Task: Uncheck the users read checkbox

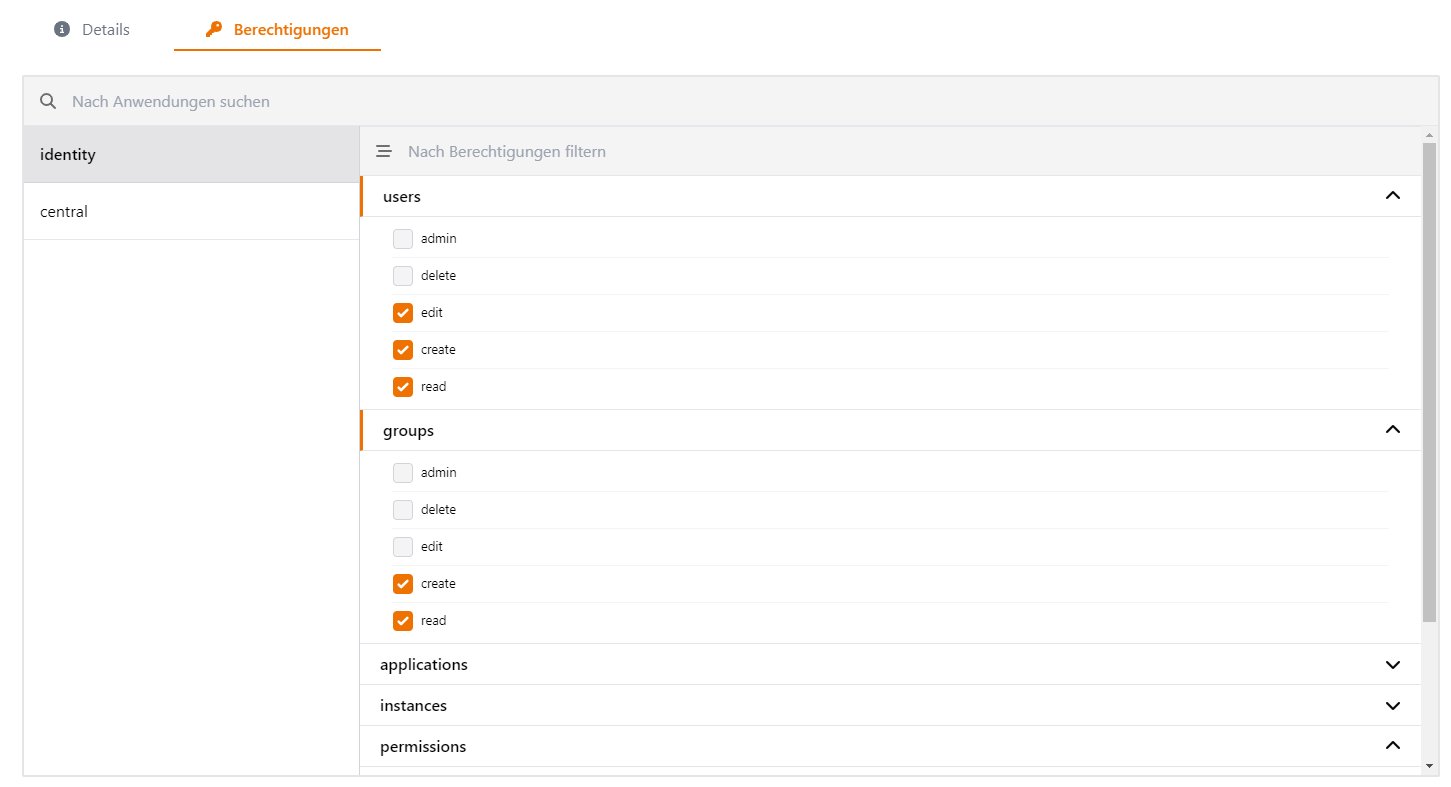Action: point(403,387)
